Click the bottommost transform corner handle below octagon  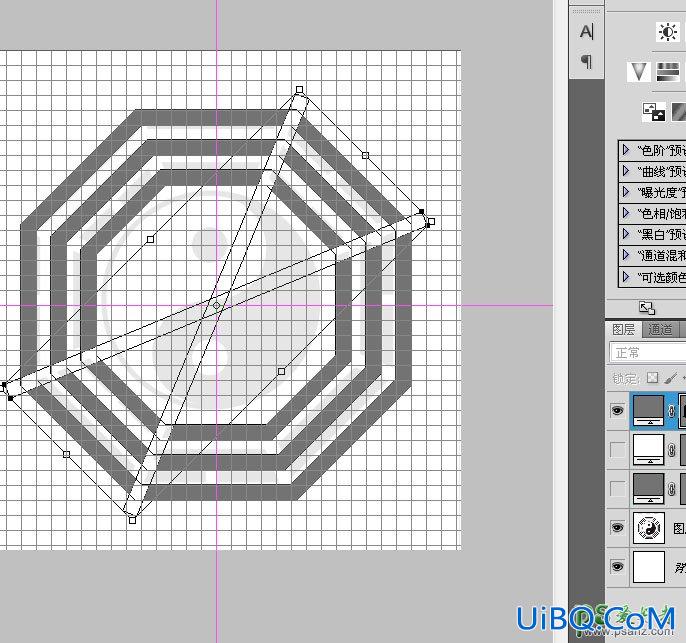tap(133, 520)
